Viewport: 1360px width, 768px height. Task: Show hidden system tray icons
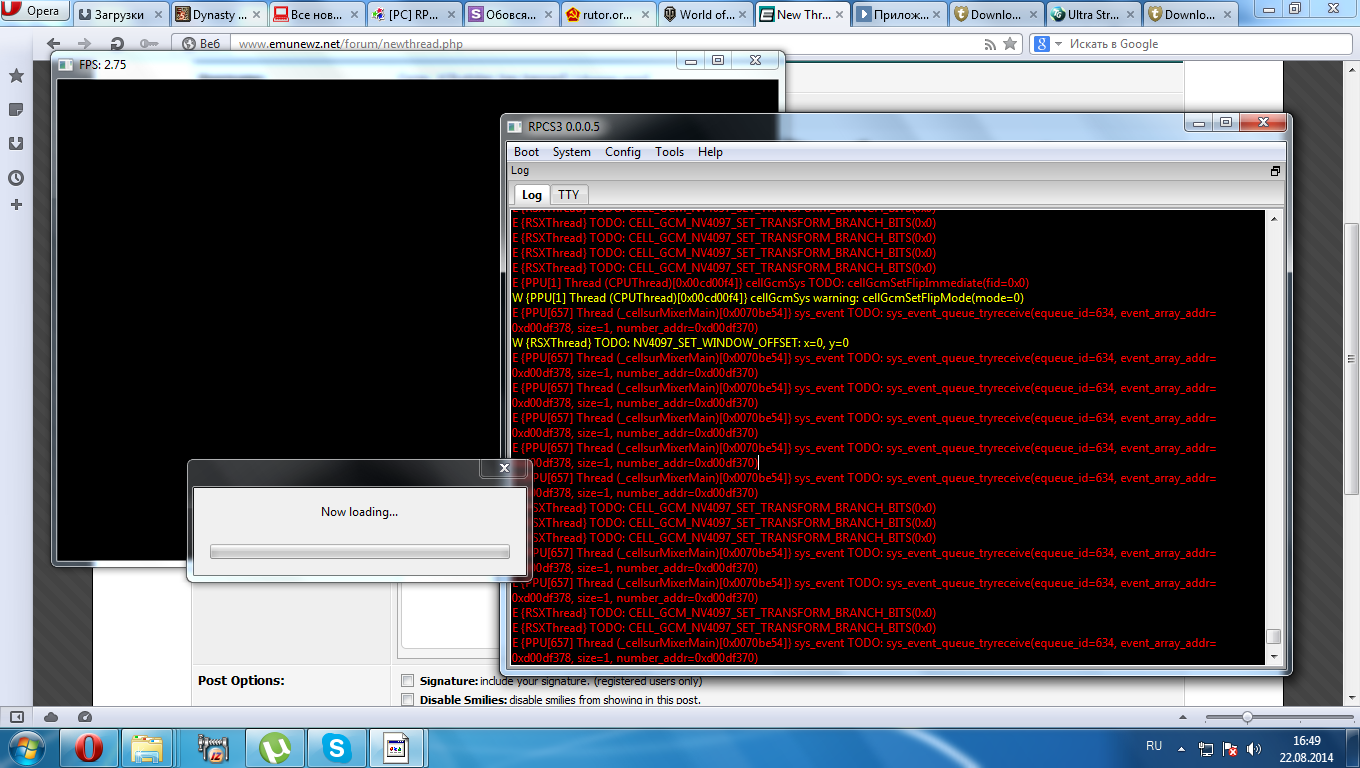pyautogui.click(x=1180, y=748)
